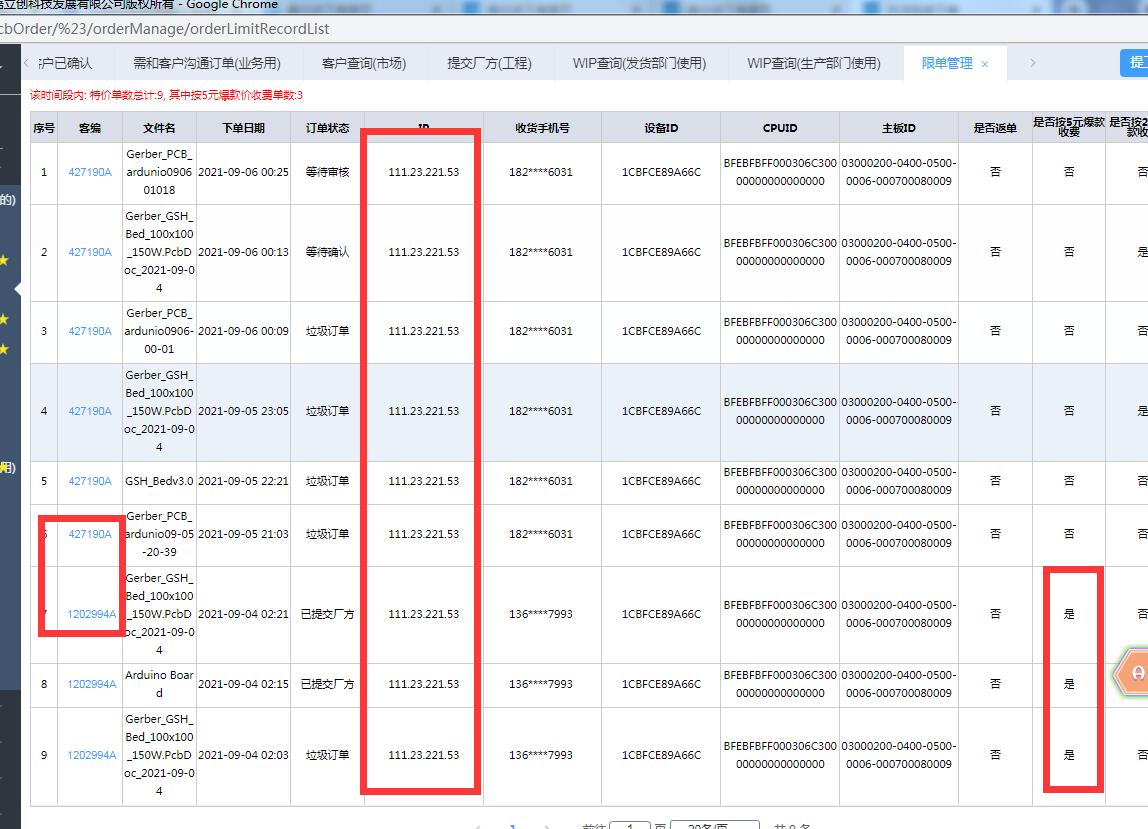
Task: Click the 下单日期 column header
Action: (244, 128)
